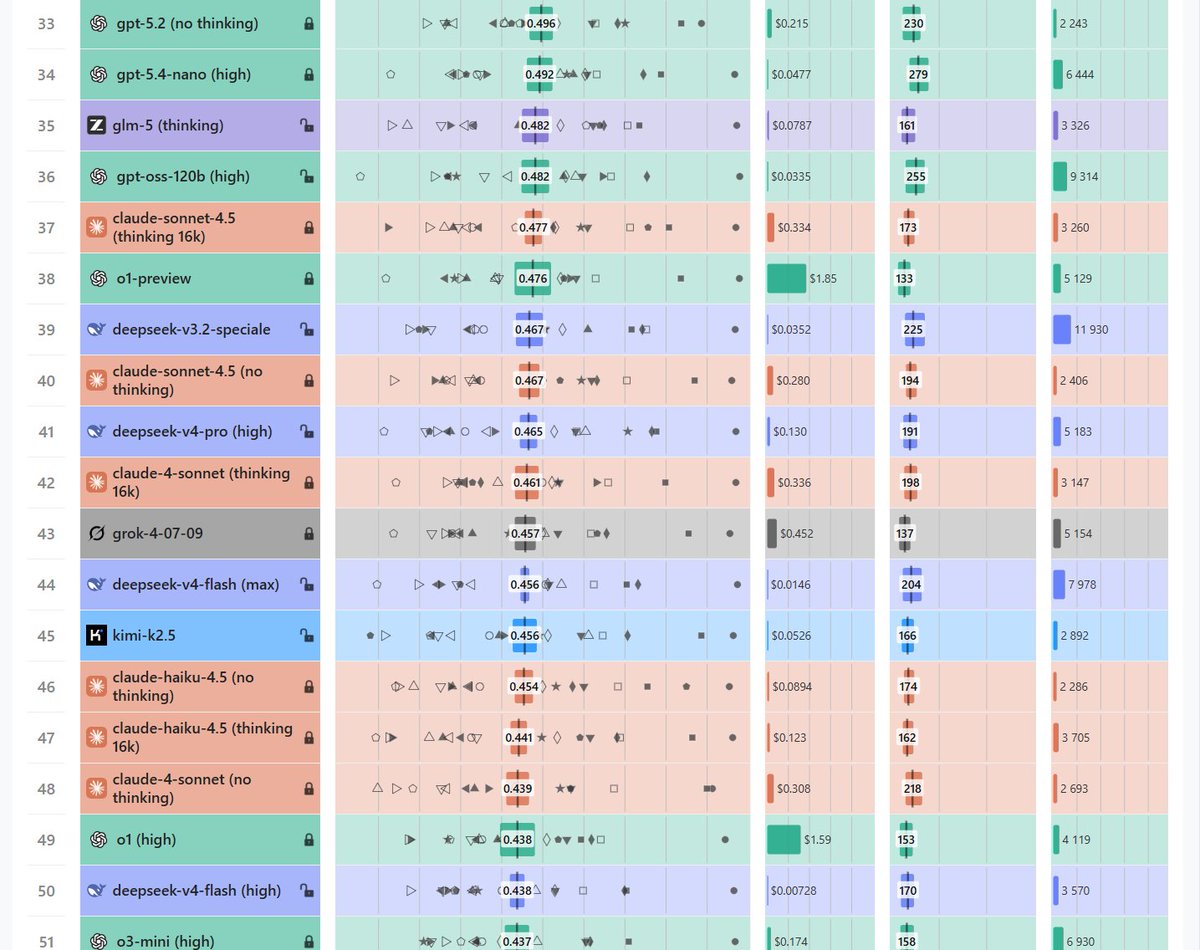Open the kimi-k2.5 model name

(144, 635)
